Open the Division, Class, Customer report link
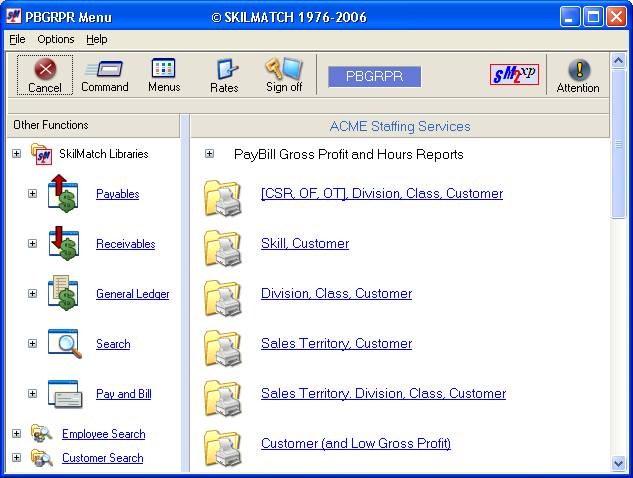Viewport: 633px width, 478px height. [336, 294]
